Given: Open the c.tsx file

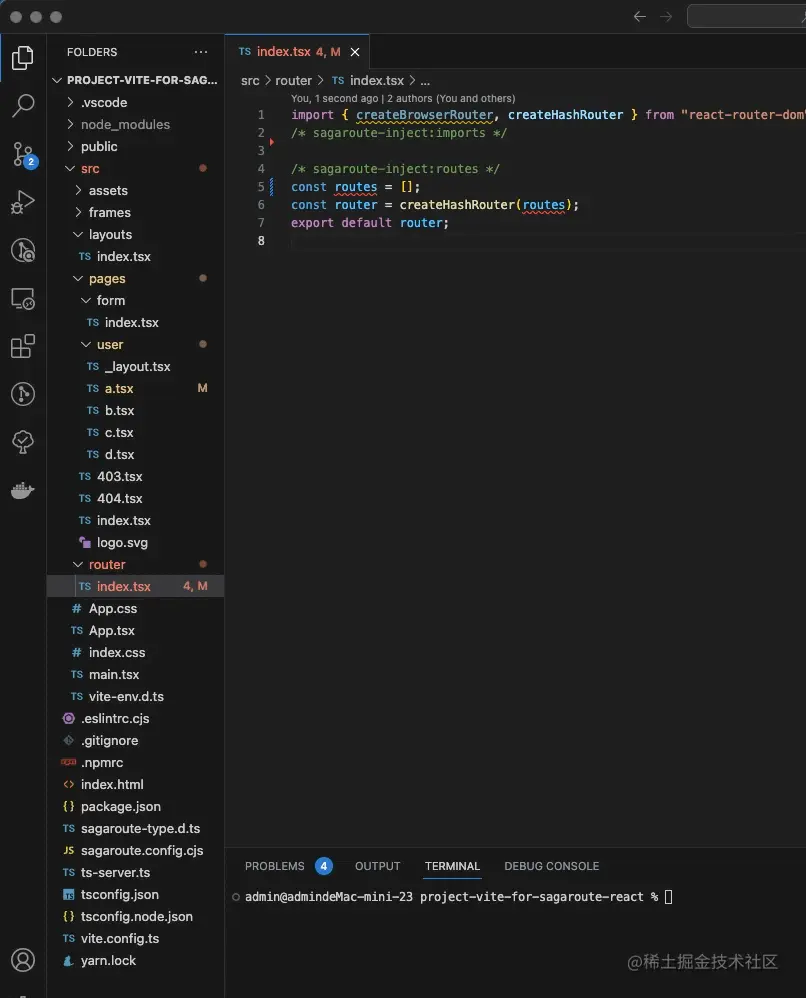Looking at the screenshot, I should (136, 433).
